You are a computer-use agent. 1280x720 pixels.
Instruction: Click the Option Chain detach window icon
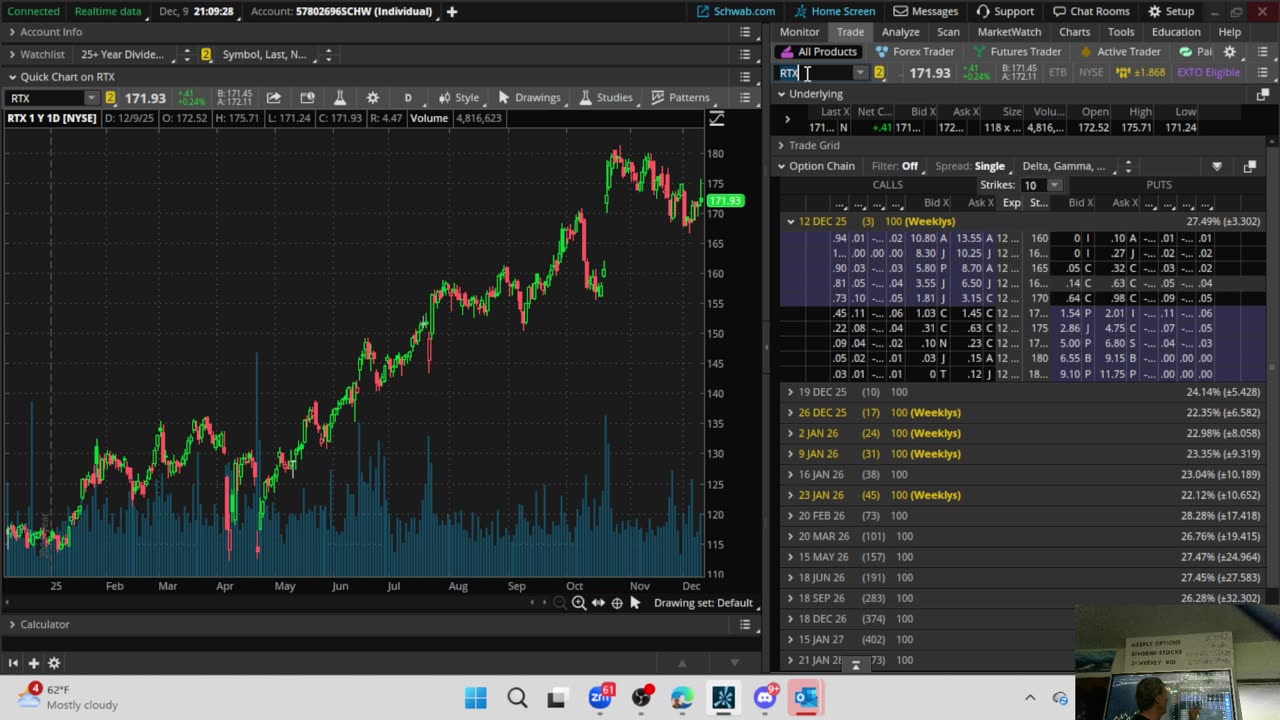click(1249, 166)
